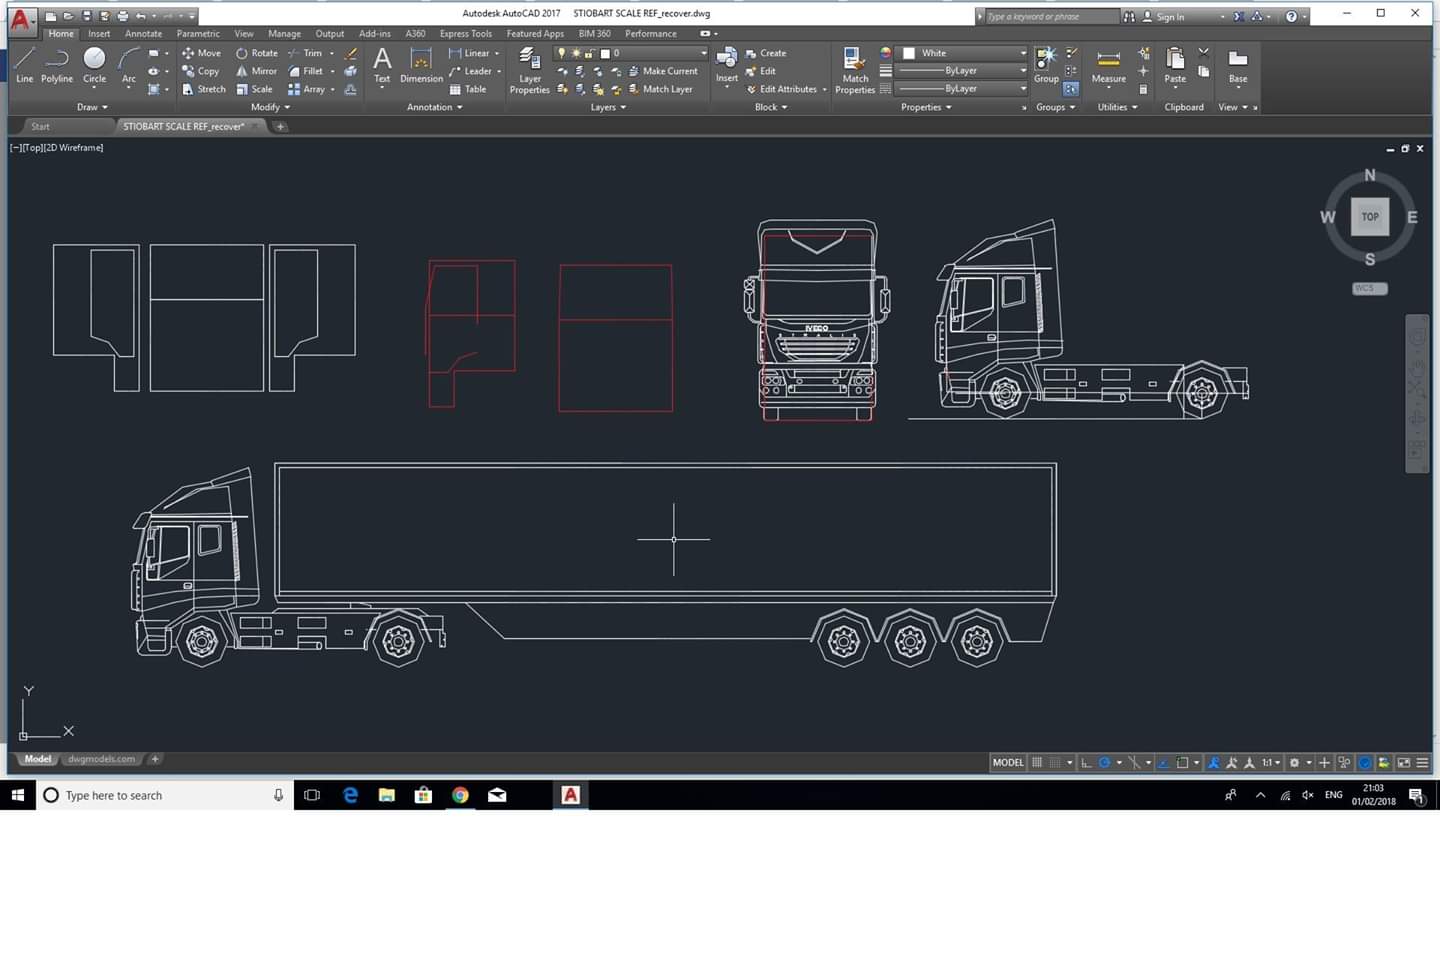The width and height of the screenshot is (1440, 960).
Task: Open the Insert ribbon tab
Action: click(99, 33)
